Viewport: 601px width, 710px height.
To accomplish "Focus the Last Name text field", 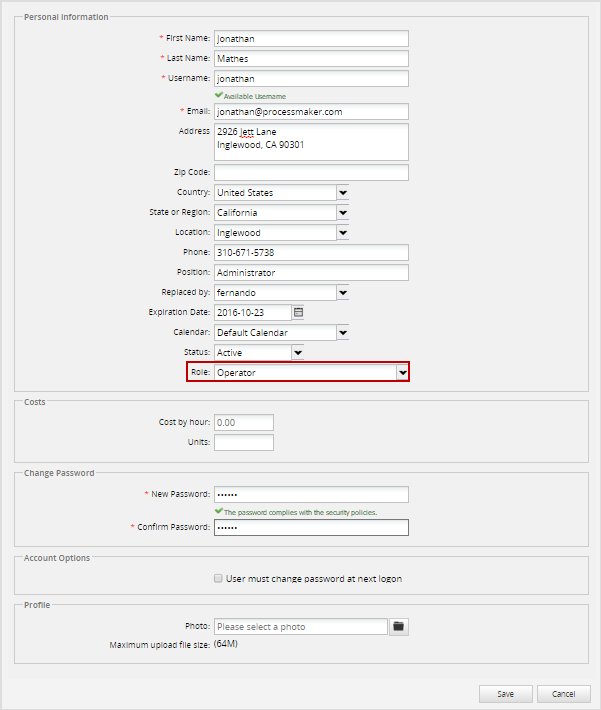I will (x=311, y=59).
